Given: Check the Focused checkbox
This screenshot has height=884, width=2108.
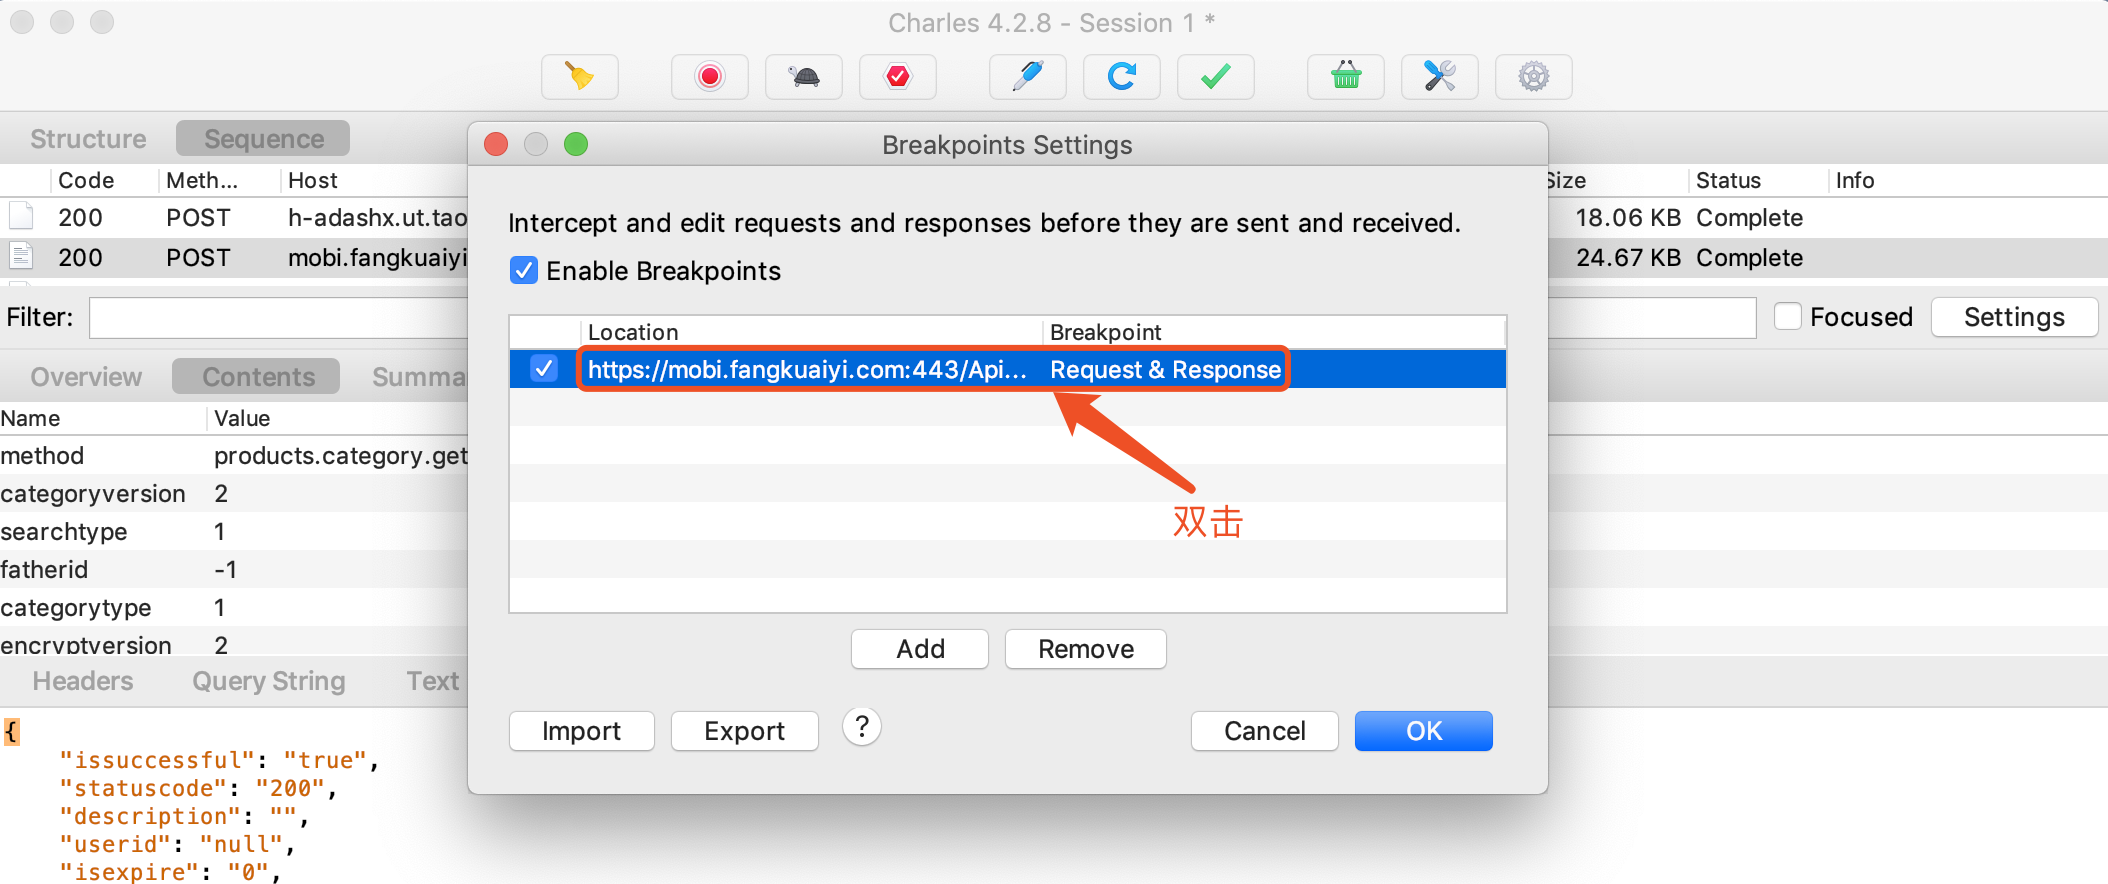Looking at the screenshot, I should tap(1788, 317).
